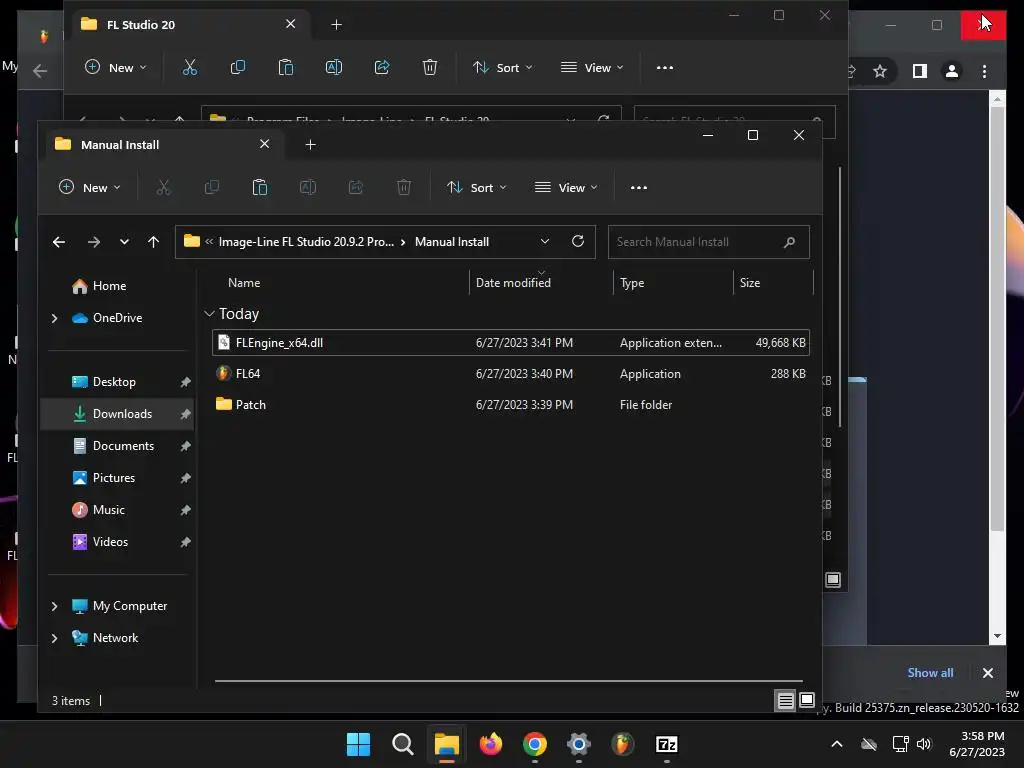Viewport: 1024px width, 768px height.
Task: Open 7-Zip from taskbar
Action: pos(667,744)
